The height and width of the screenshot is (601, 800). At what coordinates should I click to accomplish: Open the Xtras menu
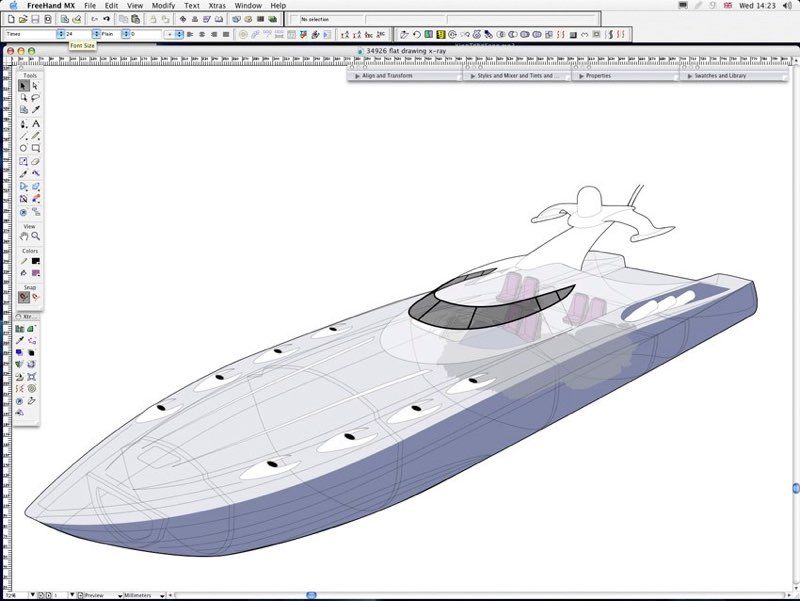click(217, 6)
